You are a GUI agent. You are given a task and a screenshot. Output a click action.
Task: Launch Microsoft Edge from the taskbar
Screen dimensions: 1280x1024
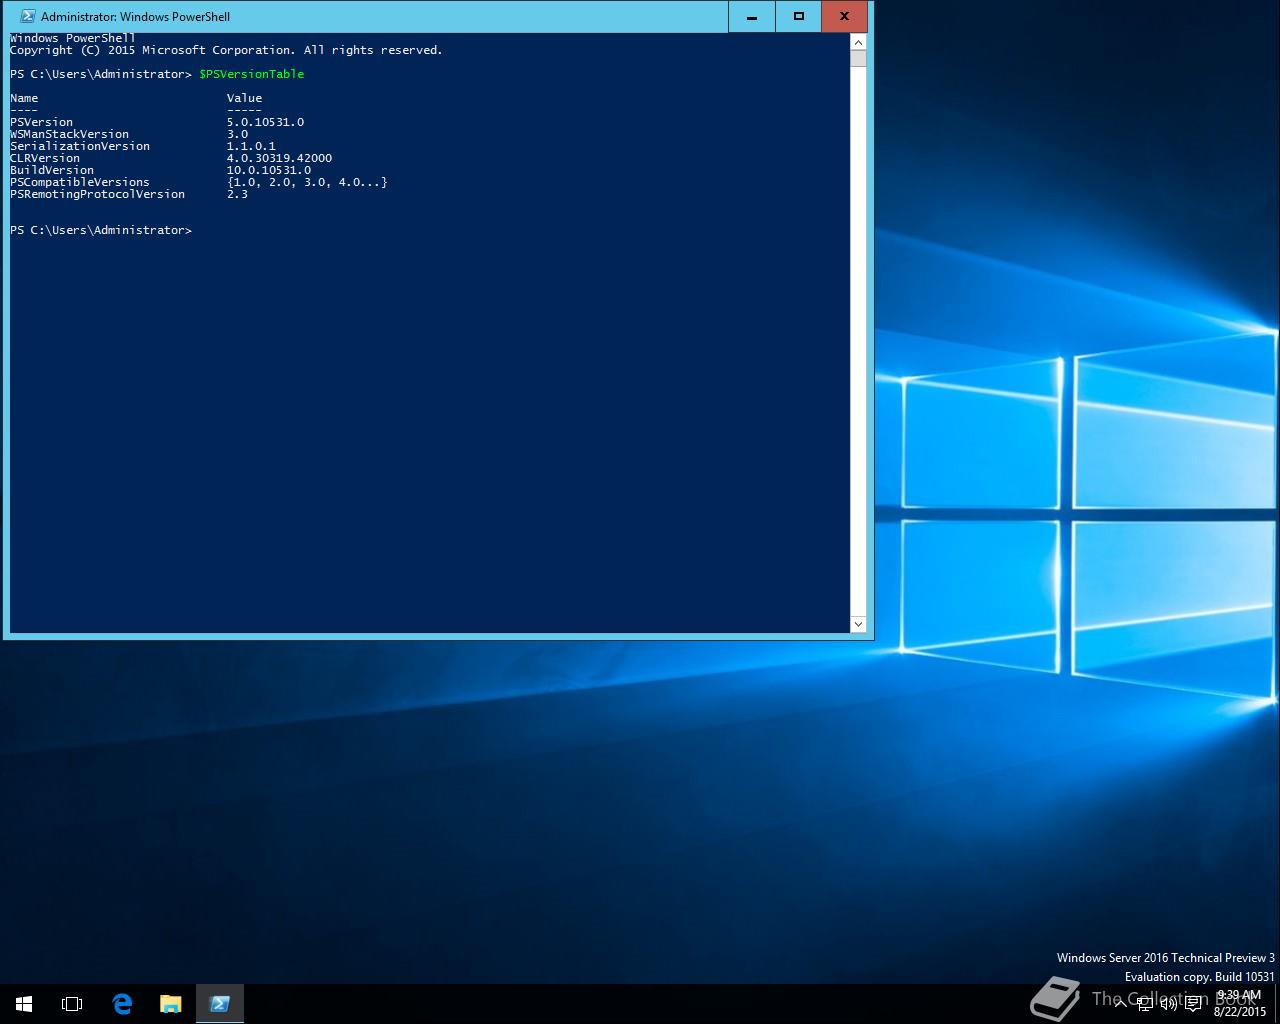(122, 1003)
